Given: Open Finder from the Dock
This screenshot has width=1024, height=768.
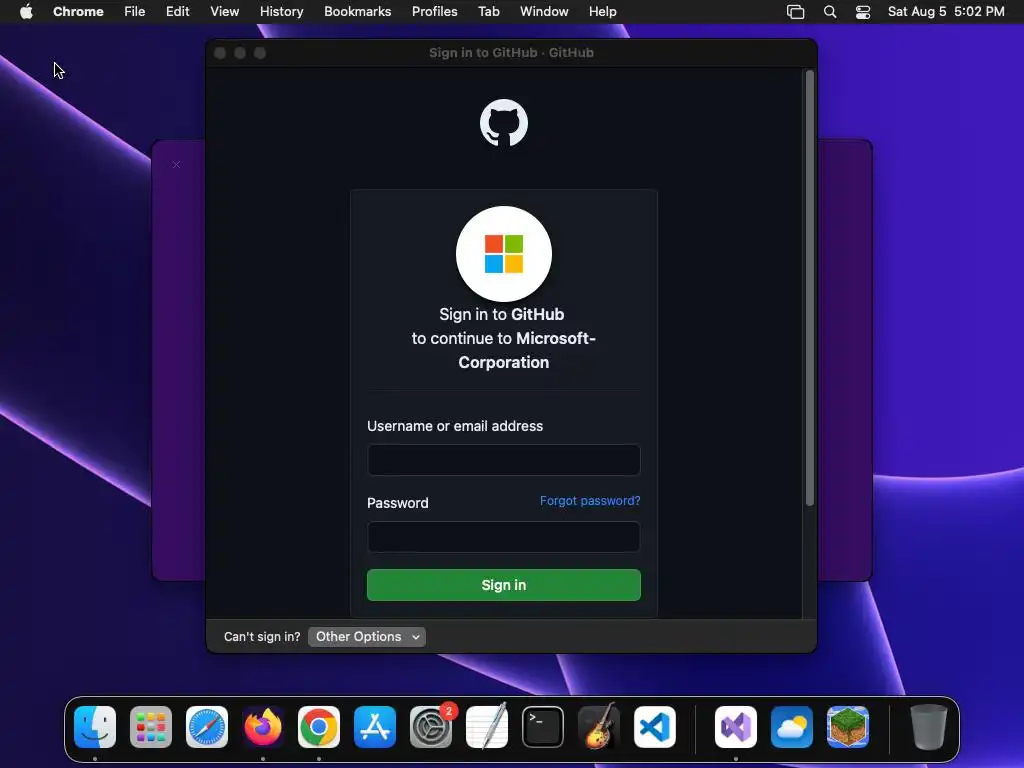Looking at the screenshot, I should click(x=95, y=727).
